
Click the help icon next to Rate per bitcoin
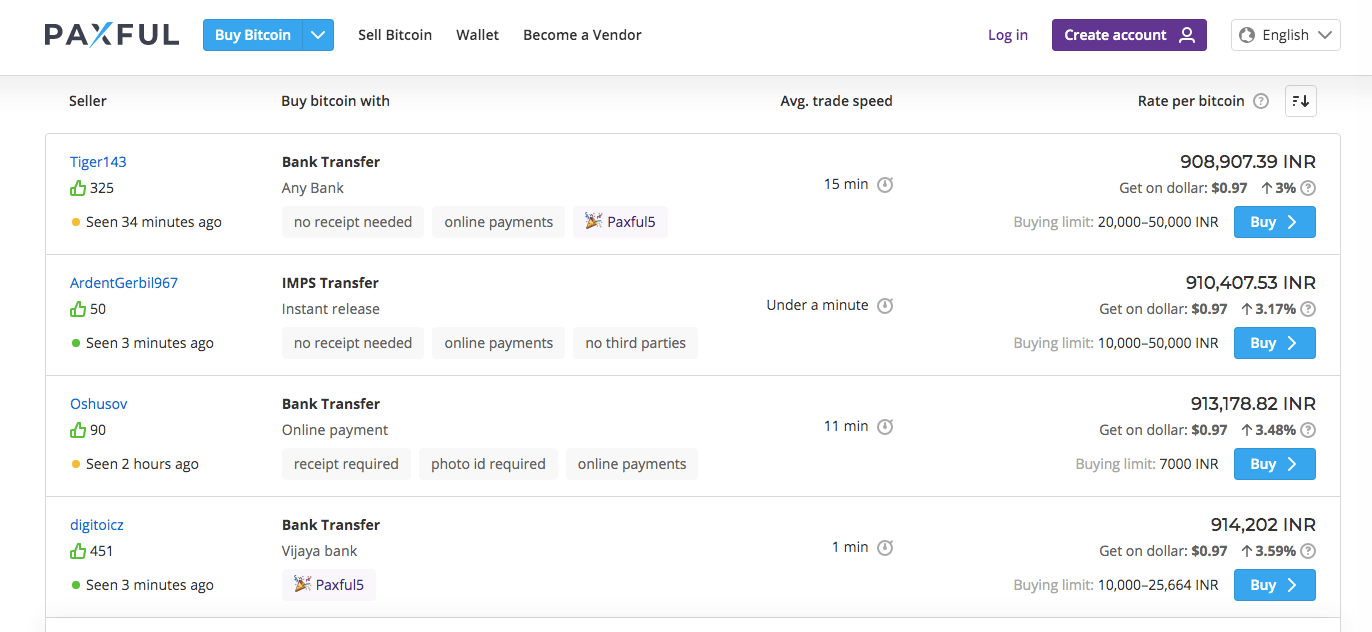1261,101
